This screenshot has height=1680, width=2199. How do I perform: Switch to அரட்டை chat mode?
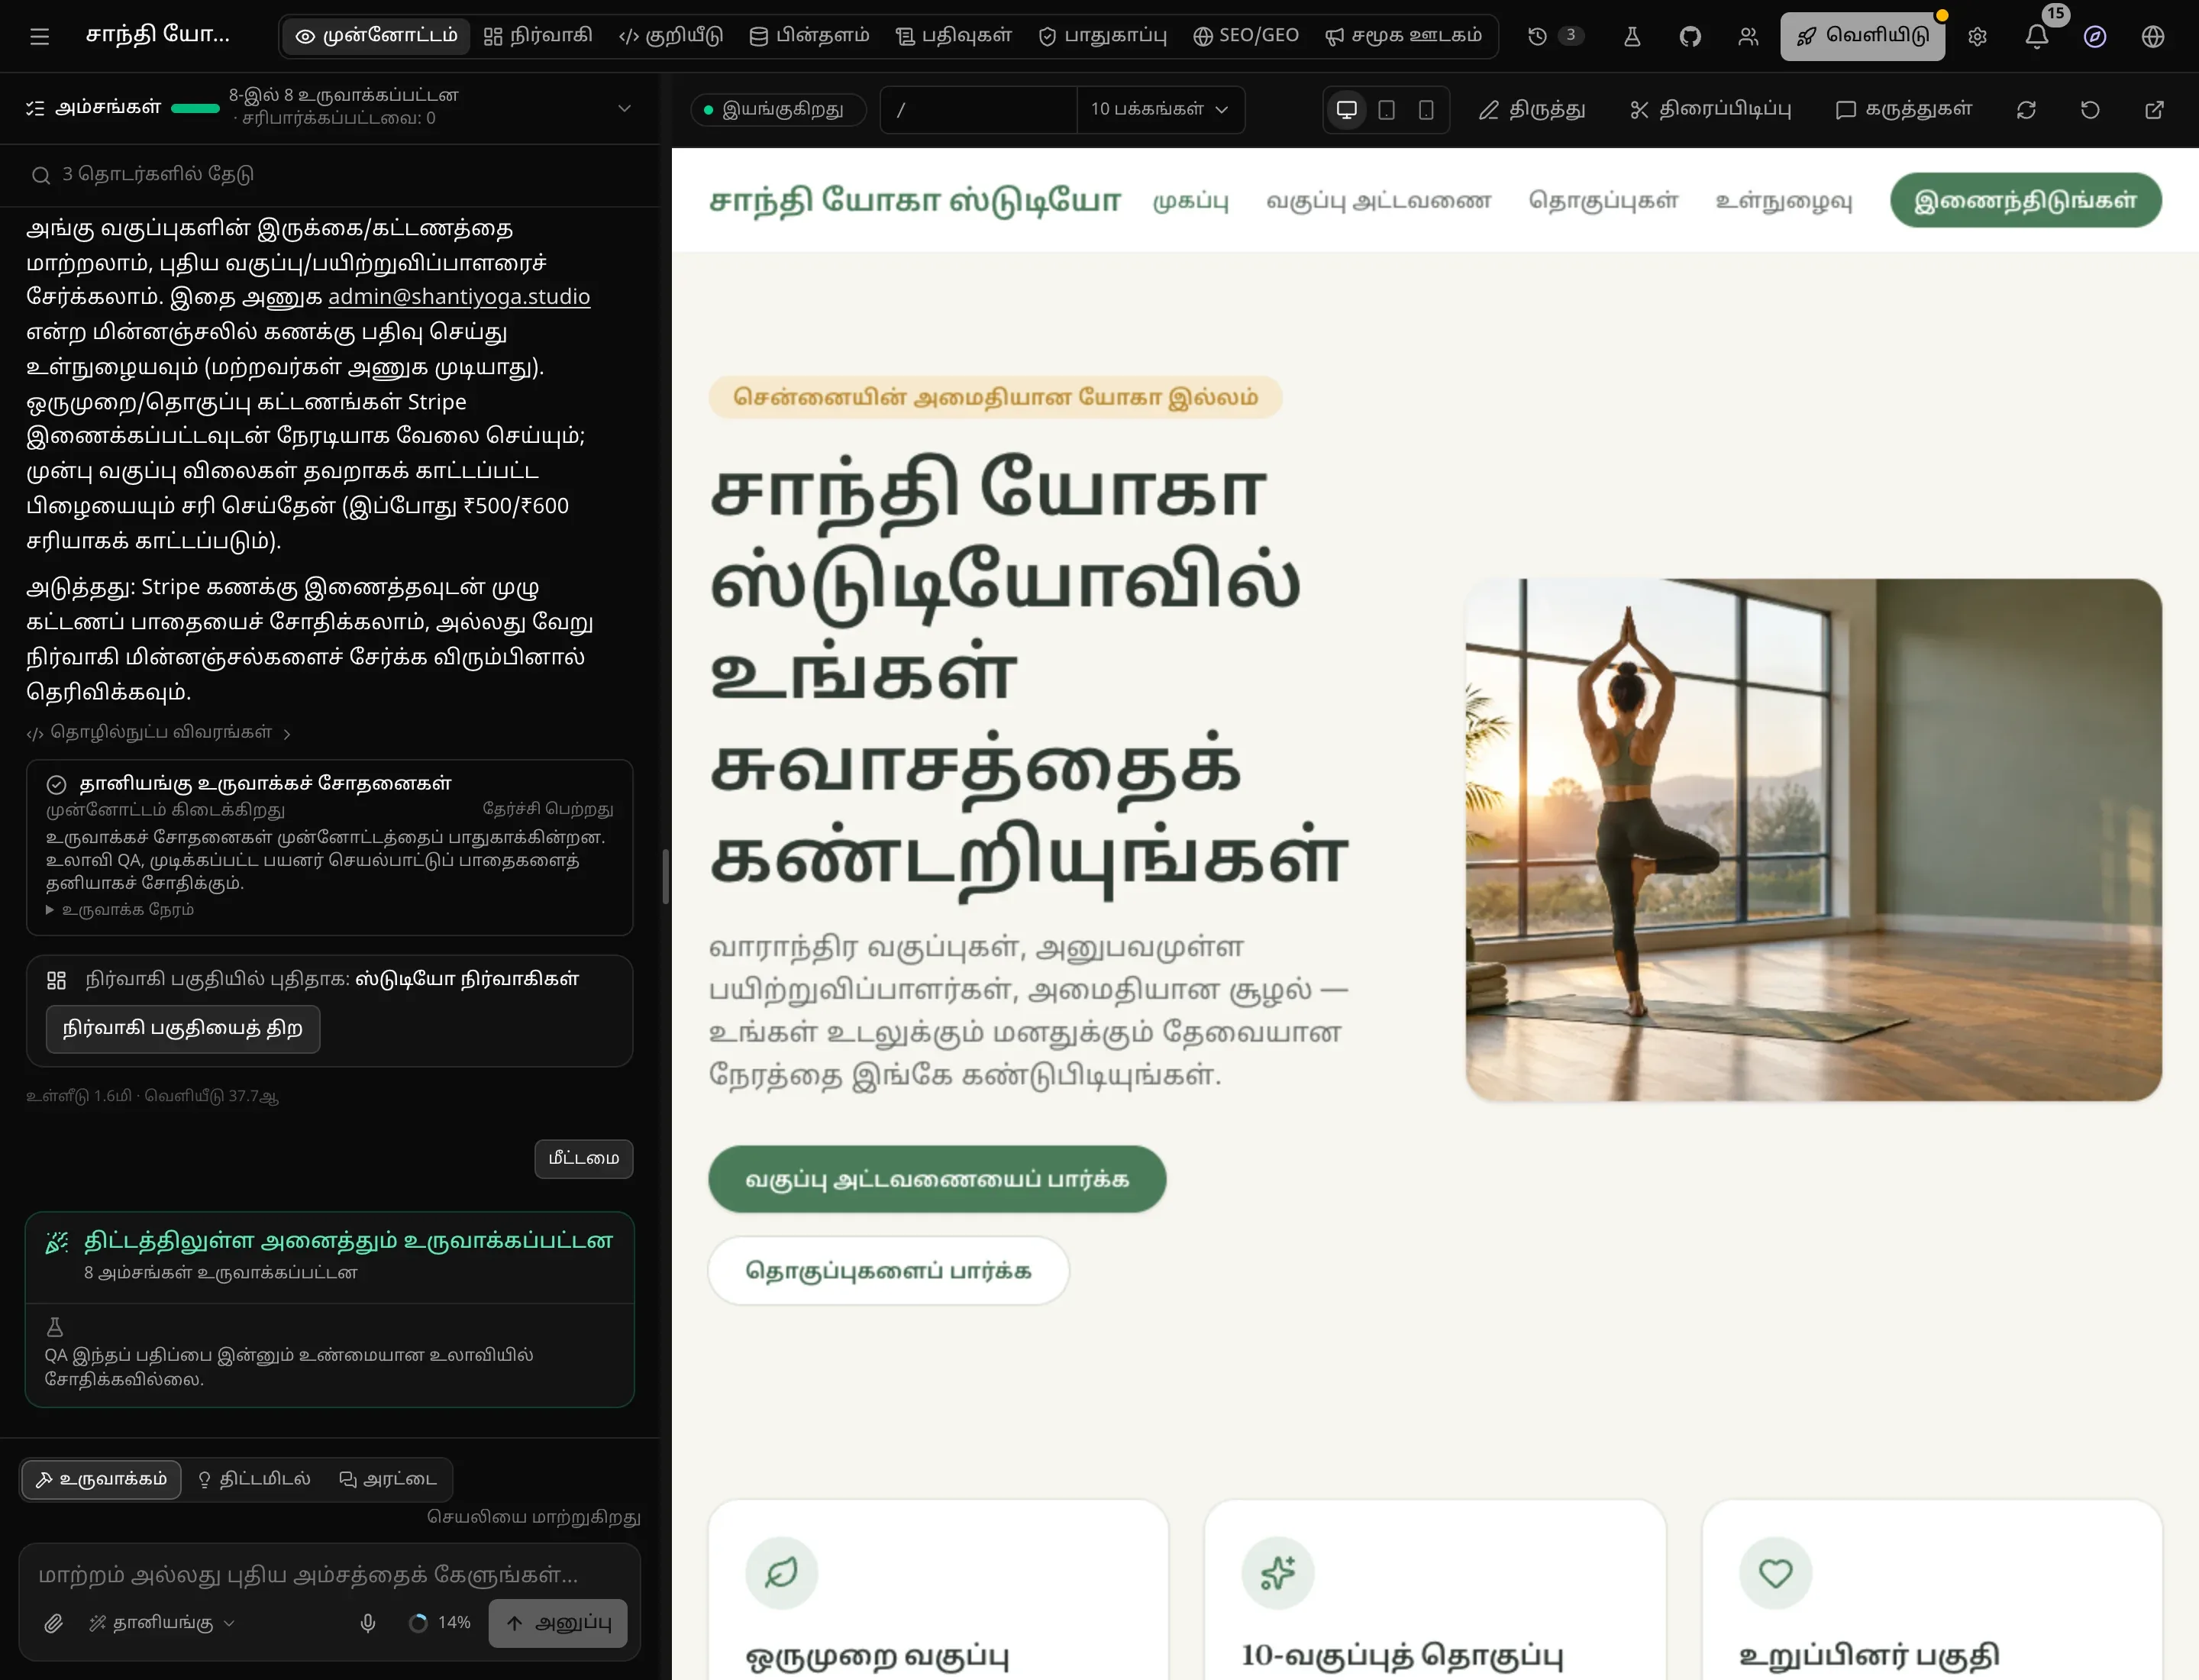[x=388, y=1479]
